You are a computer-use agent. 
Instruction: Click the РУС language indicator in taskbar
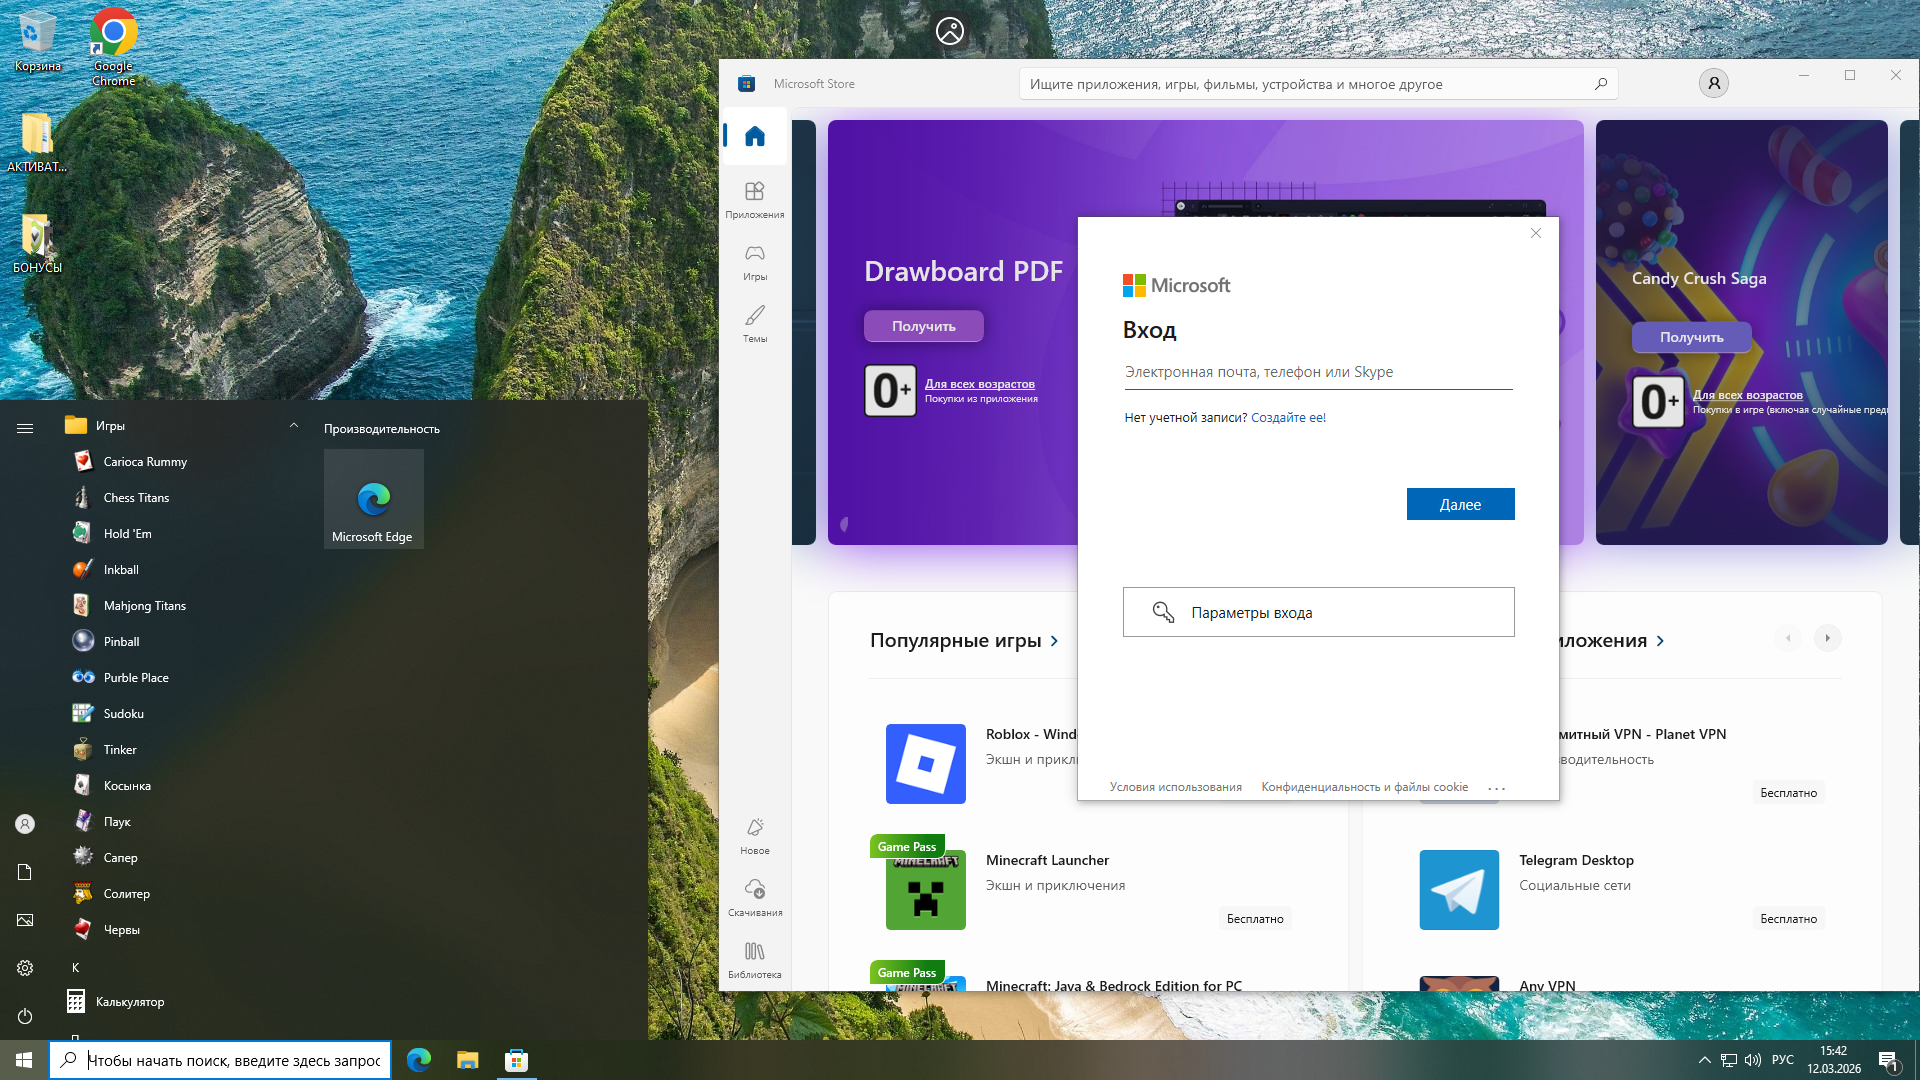coord(1782,1060)
